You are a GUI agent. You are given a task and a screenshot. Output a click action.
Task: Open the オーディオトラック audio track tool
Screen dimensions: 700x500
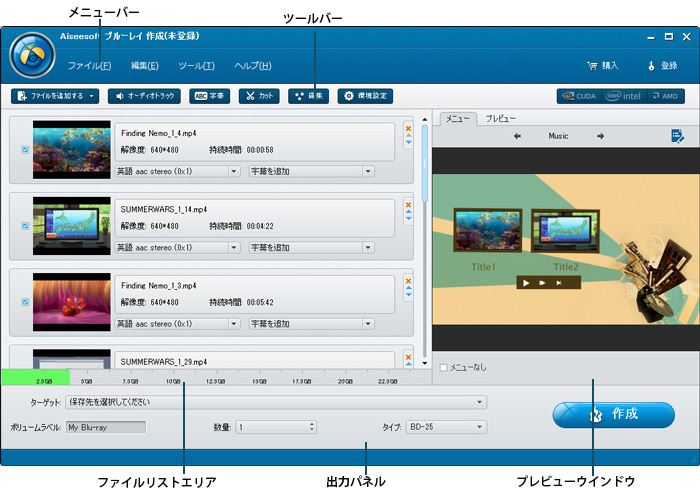pyautogui.click(x=145, y=96)
